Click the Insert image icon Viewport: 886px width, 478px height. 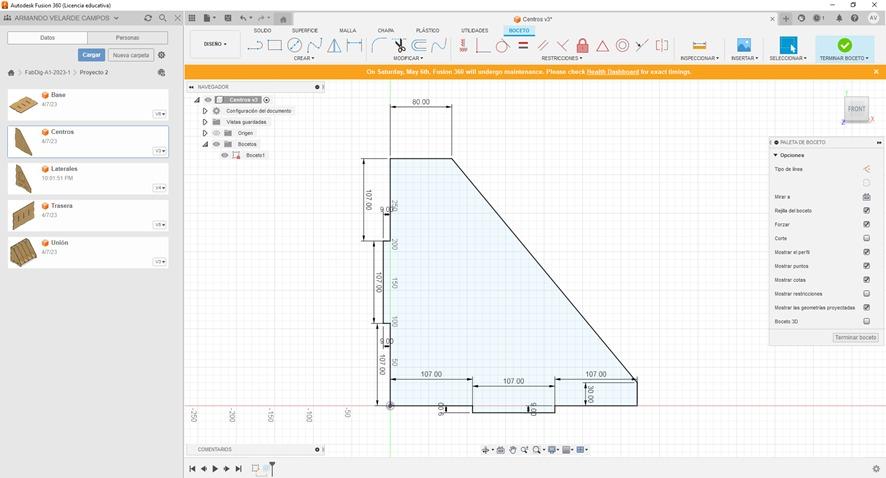pos(744,45)
